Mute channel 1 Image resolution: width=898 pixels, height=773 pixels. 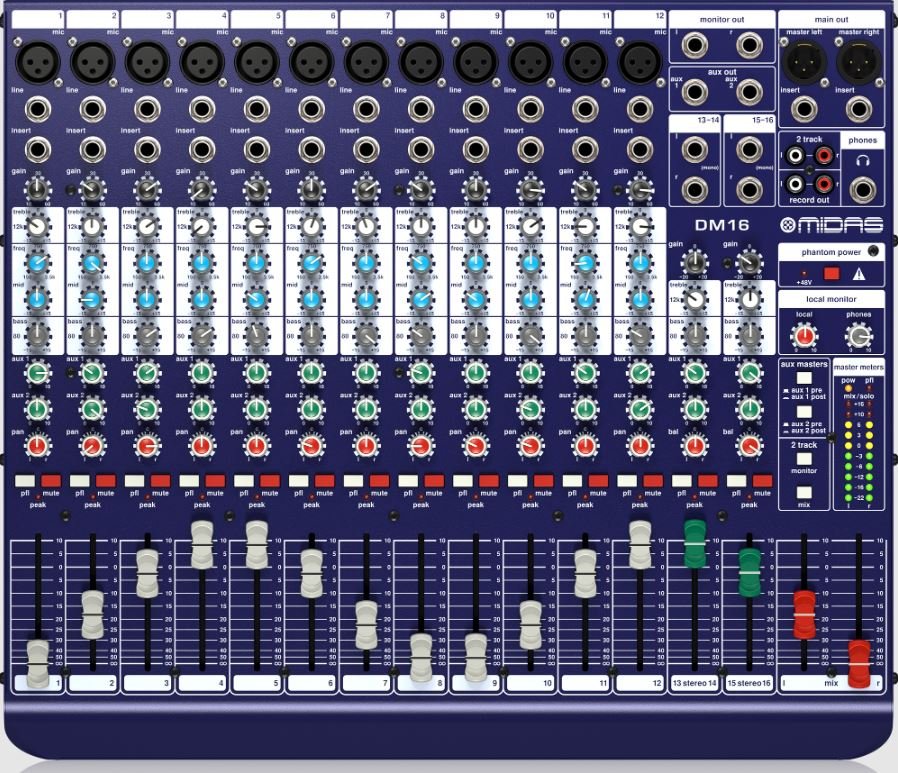[50, 480]
